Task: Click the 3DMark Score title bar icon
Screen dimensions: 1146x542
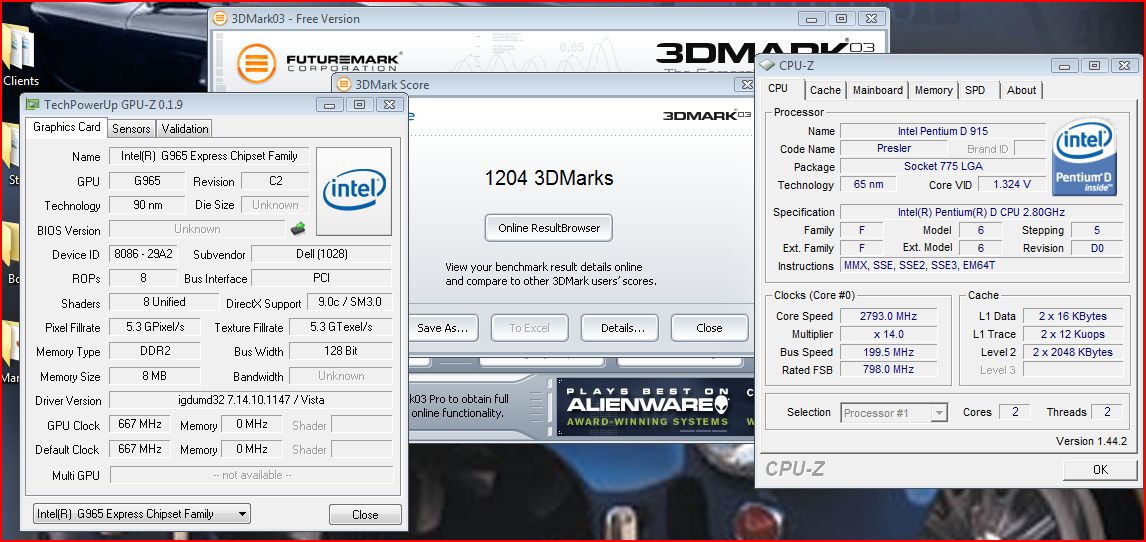Action: point(344,85)
